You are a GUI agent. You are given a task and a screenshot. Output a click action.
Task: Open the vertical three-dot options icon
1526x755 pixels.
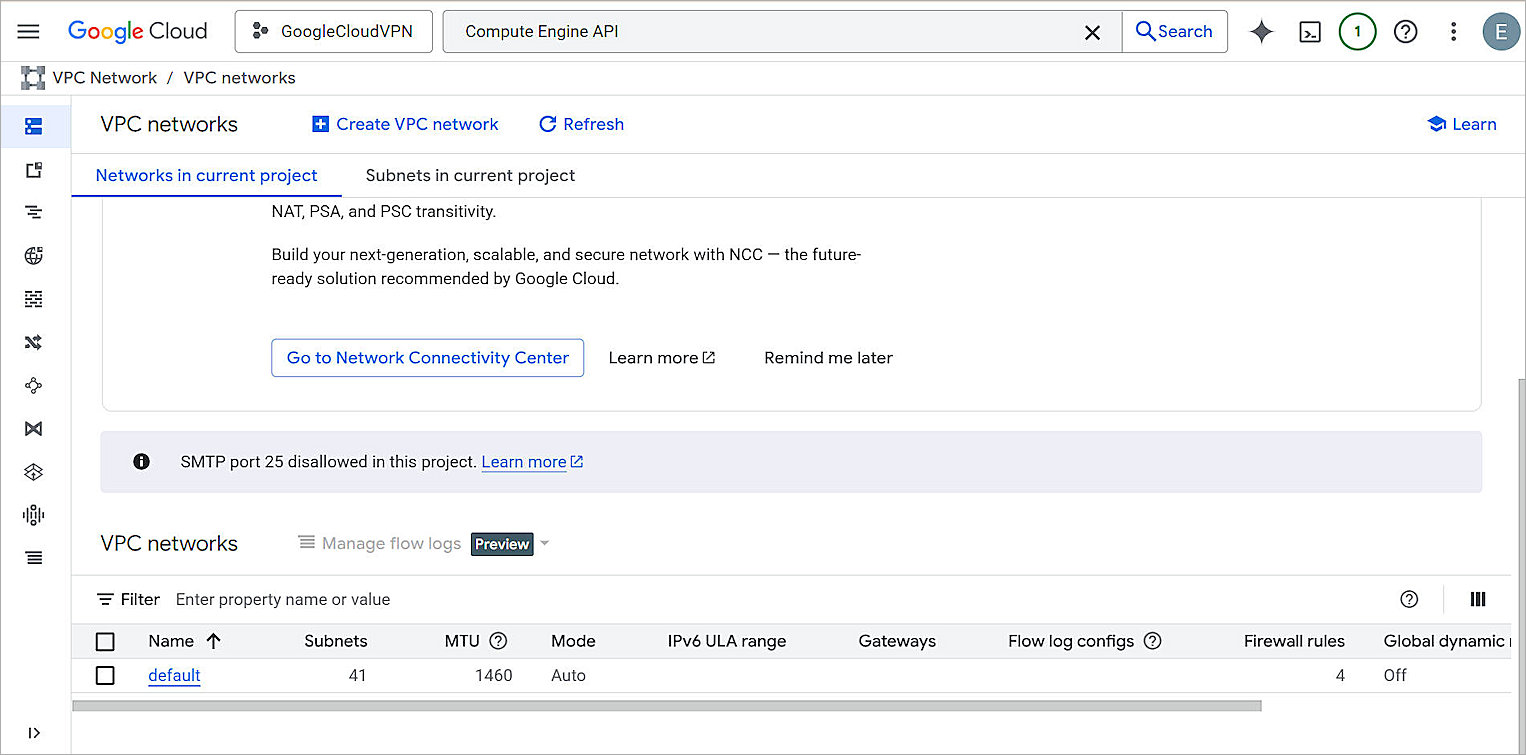pyautogui.click(x=1453, y=31)
